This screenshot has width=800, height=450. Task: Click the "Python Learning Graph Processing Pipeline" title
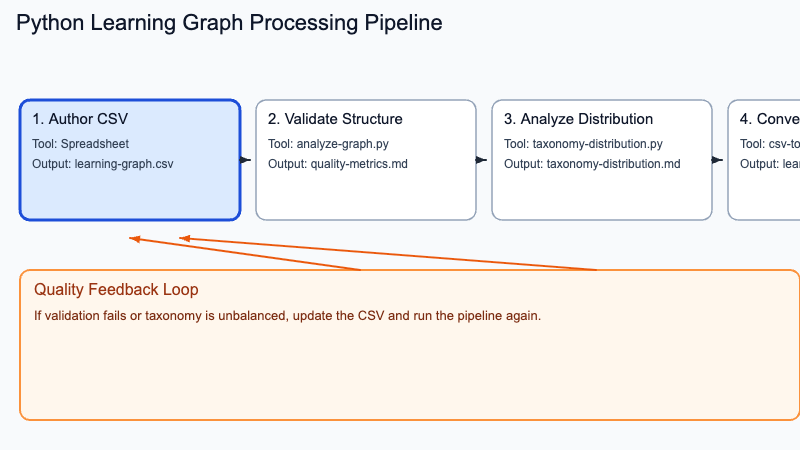(229, 23)
